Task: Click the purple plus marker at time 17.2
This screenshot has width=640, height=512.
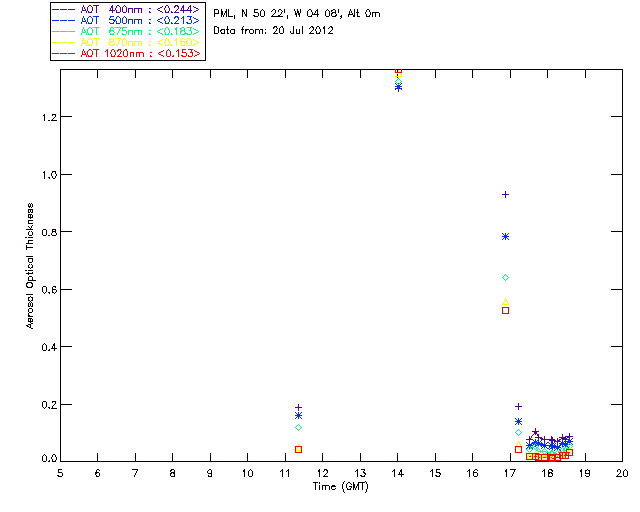Action: [518, 407]
